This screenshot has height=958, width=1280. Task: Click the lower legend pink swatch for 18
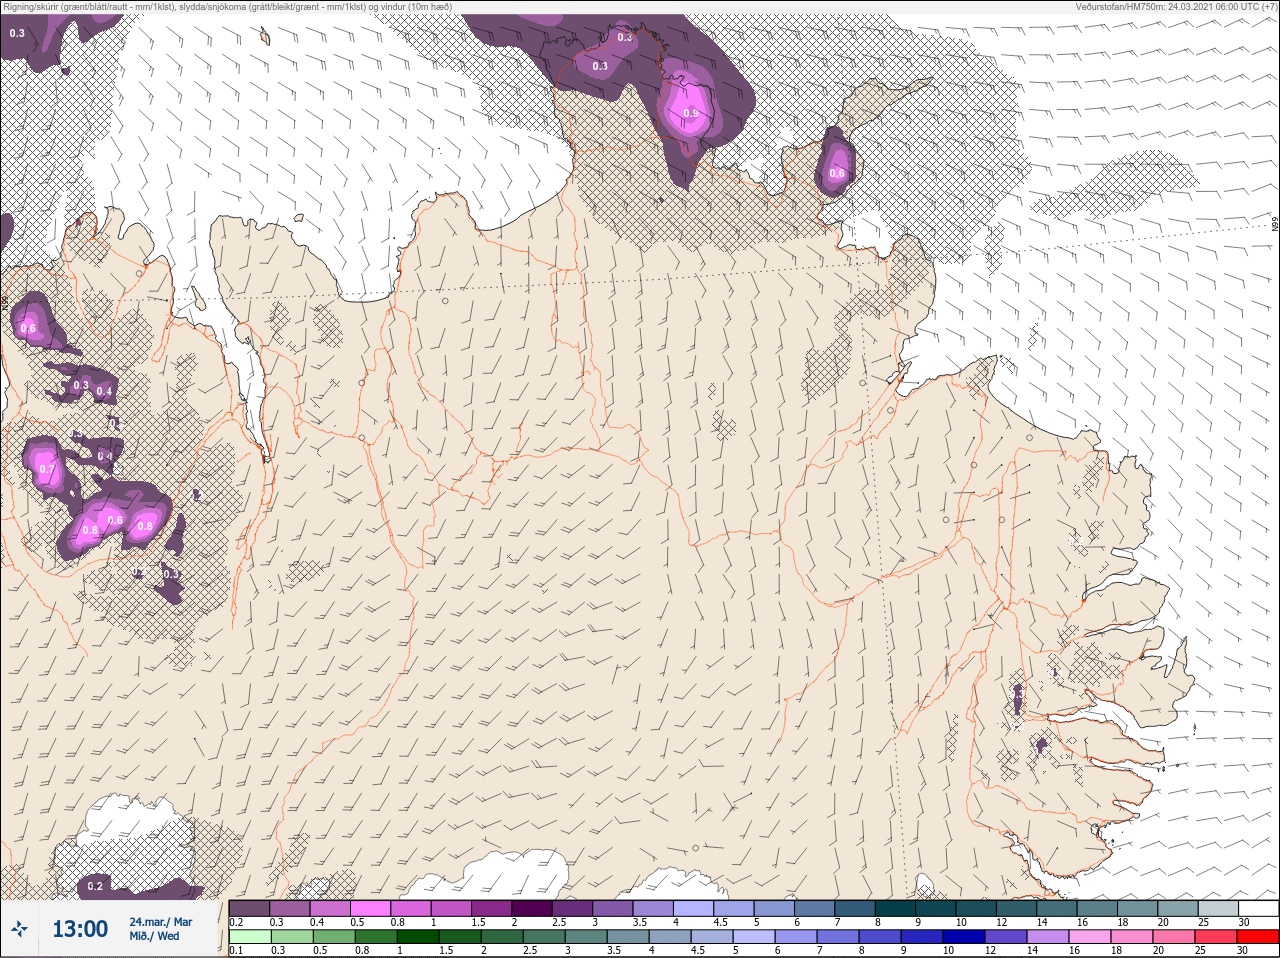pyautogui.click(x=1132, y=937)
